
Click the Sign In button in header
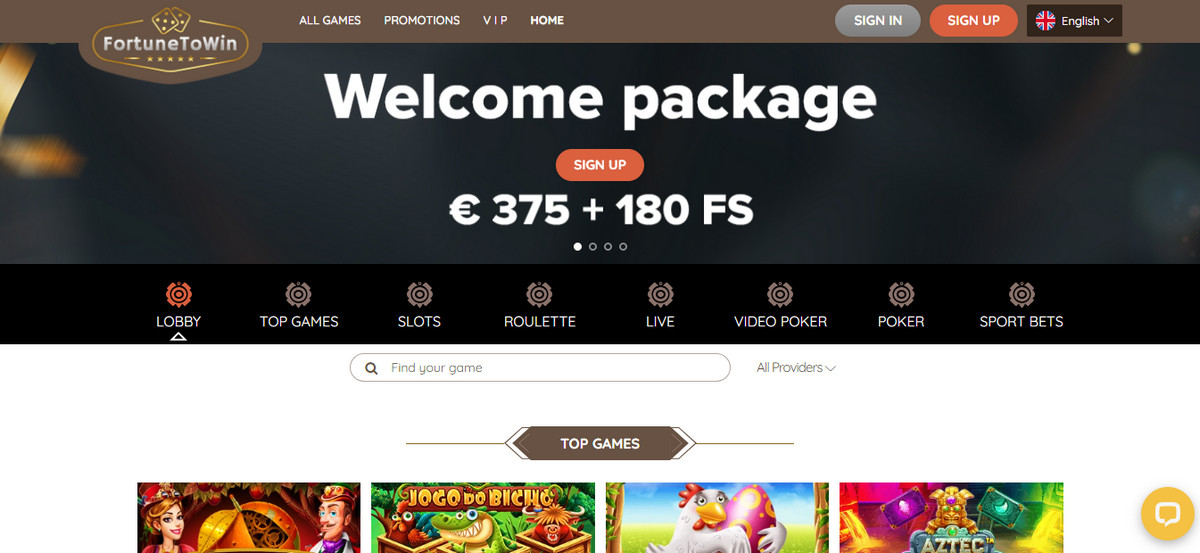pyautogui.click(x=878, y=20)
